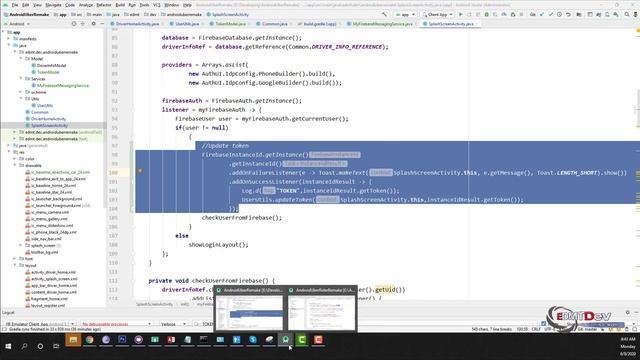Open the File menu
Viewport: 640px width, 360px height.
tap(15, 5)
